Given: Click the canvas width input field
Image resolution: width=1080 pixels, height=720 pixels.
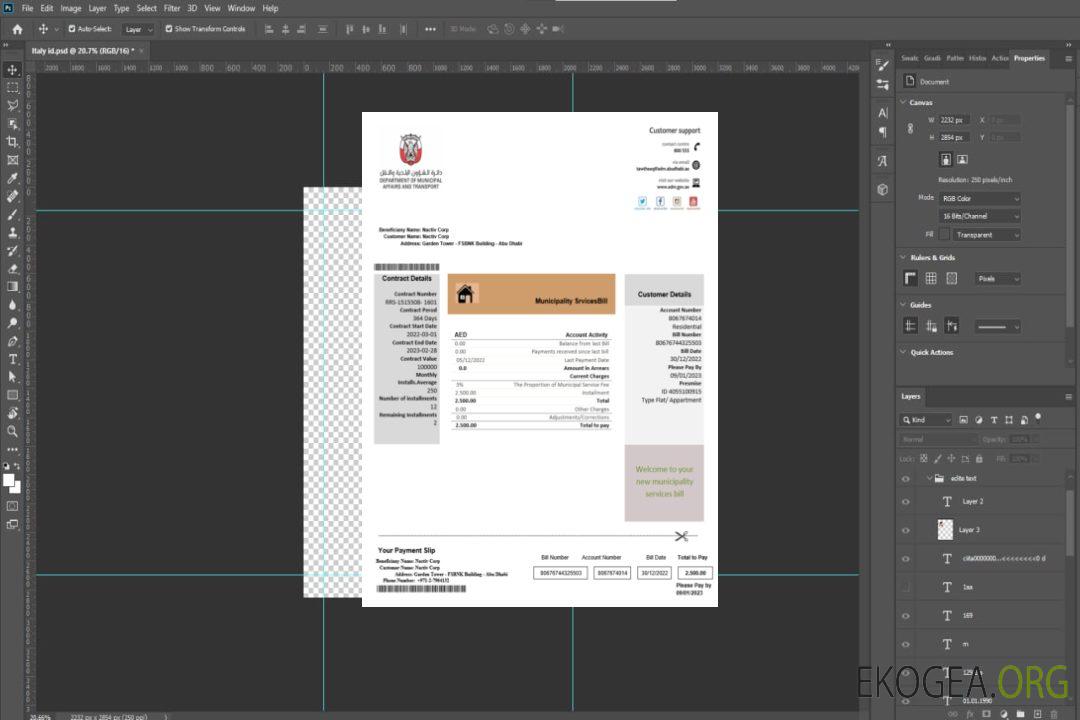Looking at the screenshot, I should pos(954,120).
